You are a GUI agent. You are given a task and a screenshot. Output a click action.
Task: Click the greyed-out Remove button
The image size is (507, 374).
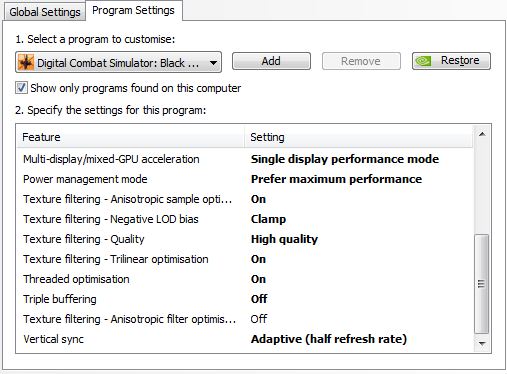pyautogui.click(x=361, y=61)
